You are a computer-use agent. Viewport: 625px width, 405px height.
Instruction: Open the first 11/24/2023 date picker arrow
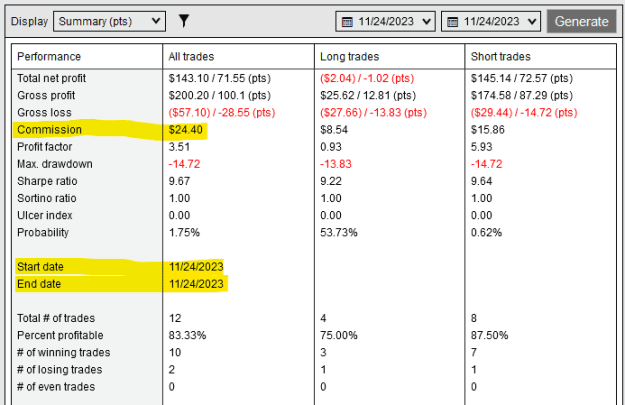tap(426, 22)
